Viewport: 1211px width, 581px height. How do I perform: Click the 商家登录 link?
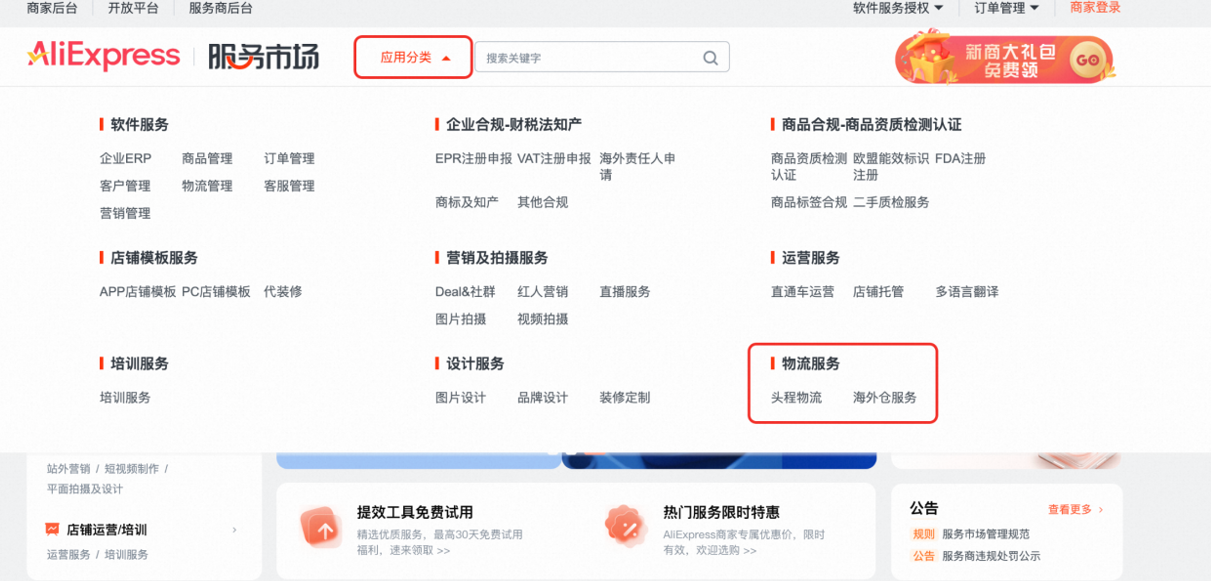1097,10
